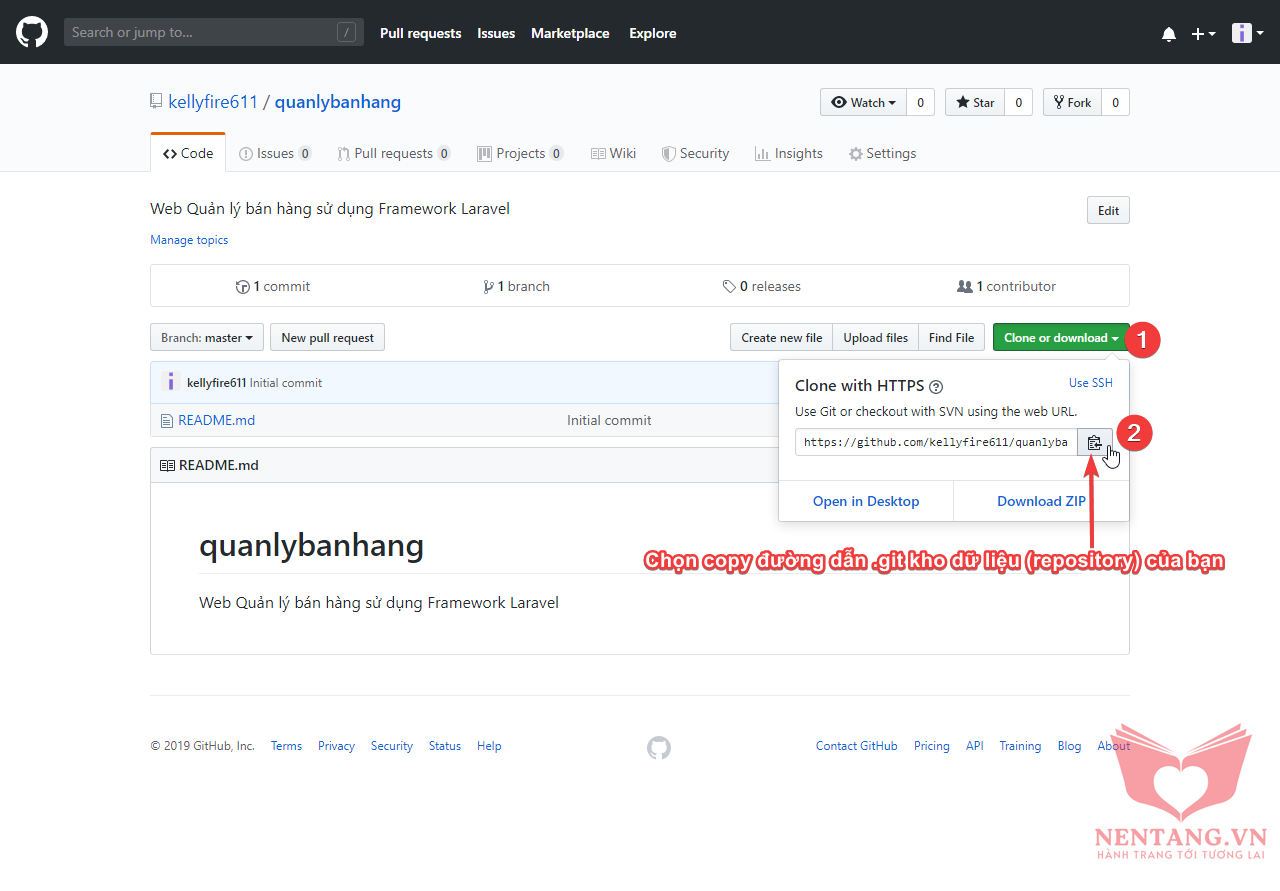Focus the Search or jump to field
The width and height of the screenshot is (1280, 891).
click(x=200, y=32)
